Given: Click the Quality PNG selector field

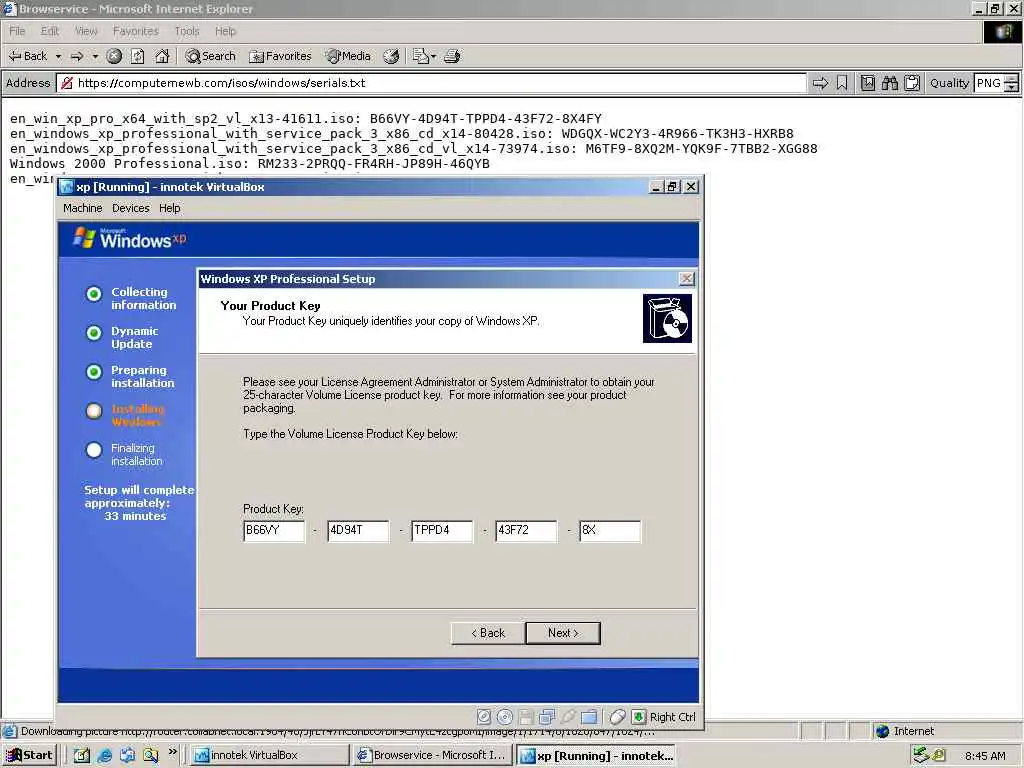Looking at the screenshot, I should pos(989,83).
